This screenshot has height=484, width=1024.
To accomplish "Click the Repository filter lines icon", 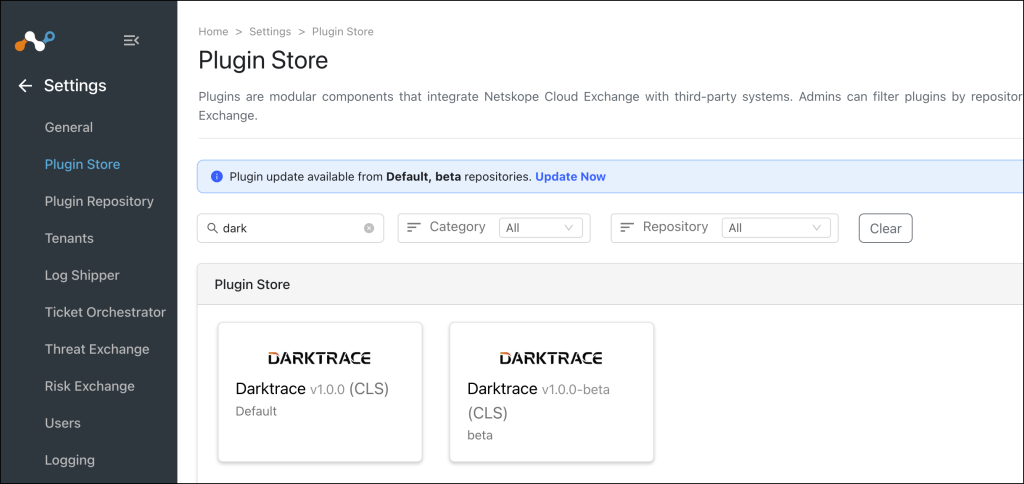I will (628, 227).
